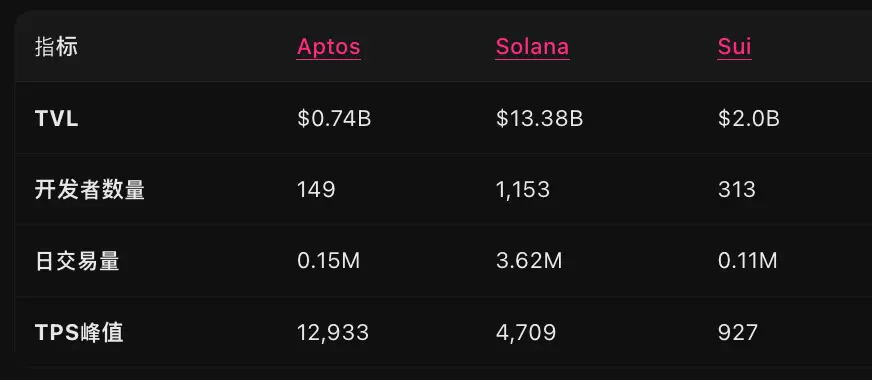The width and height of the screenshot is (872, 380).
Task: Click Solana TPS peak 4,709
Action: pos(526,333)
